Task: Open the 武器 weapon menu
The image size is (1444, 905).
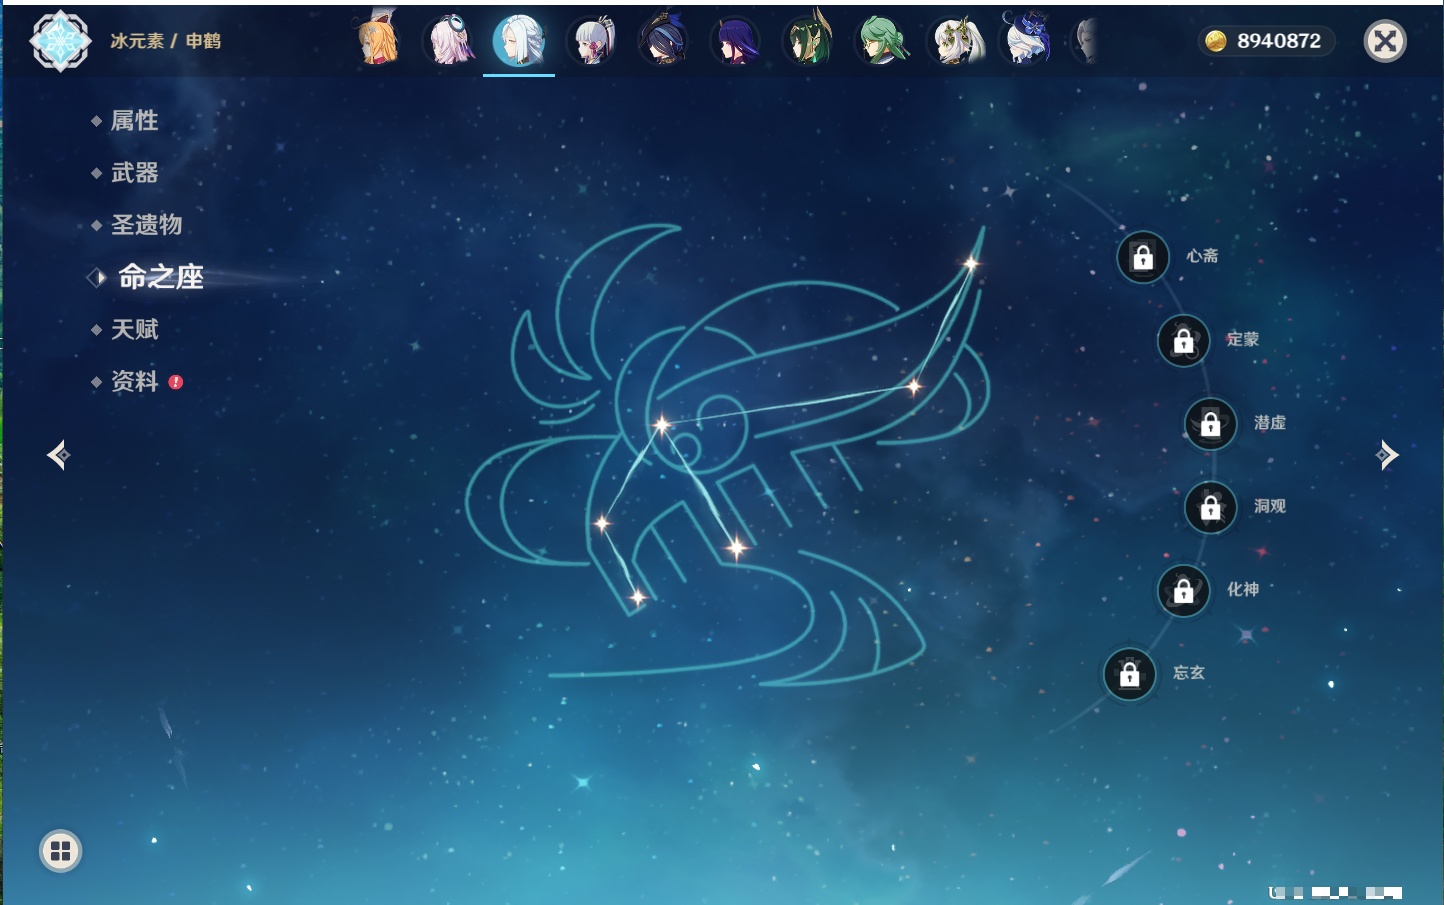Action: click(x=134, y=173)
